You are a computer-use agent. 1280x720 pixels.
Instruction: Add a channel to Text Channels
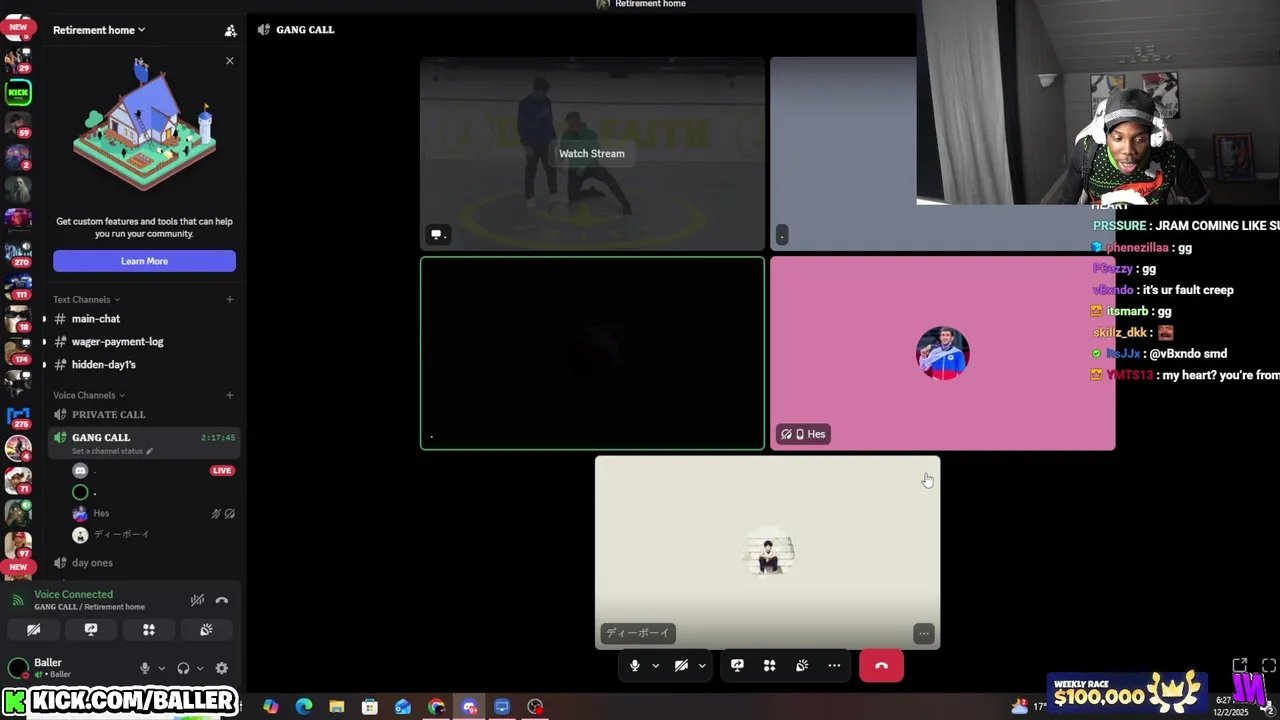229,299
